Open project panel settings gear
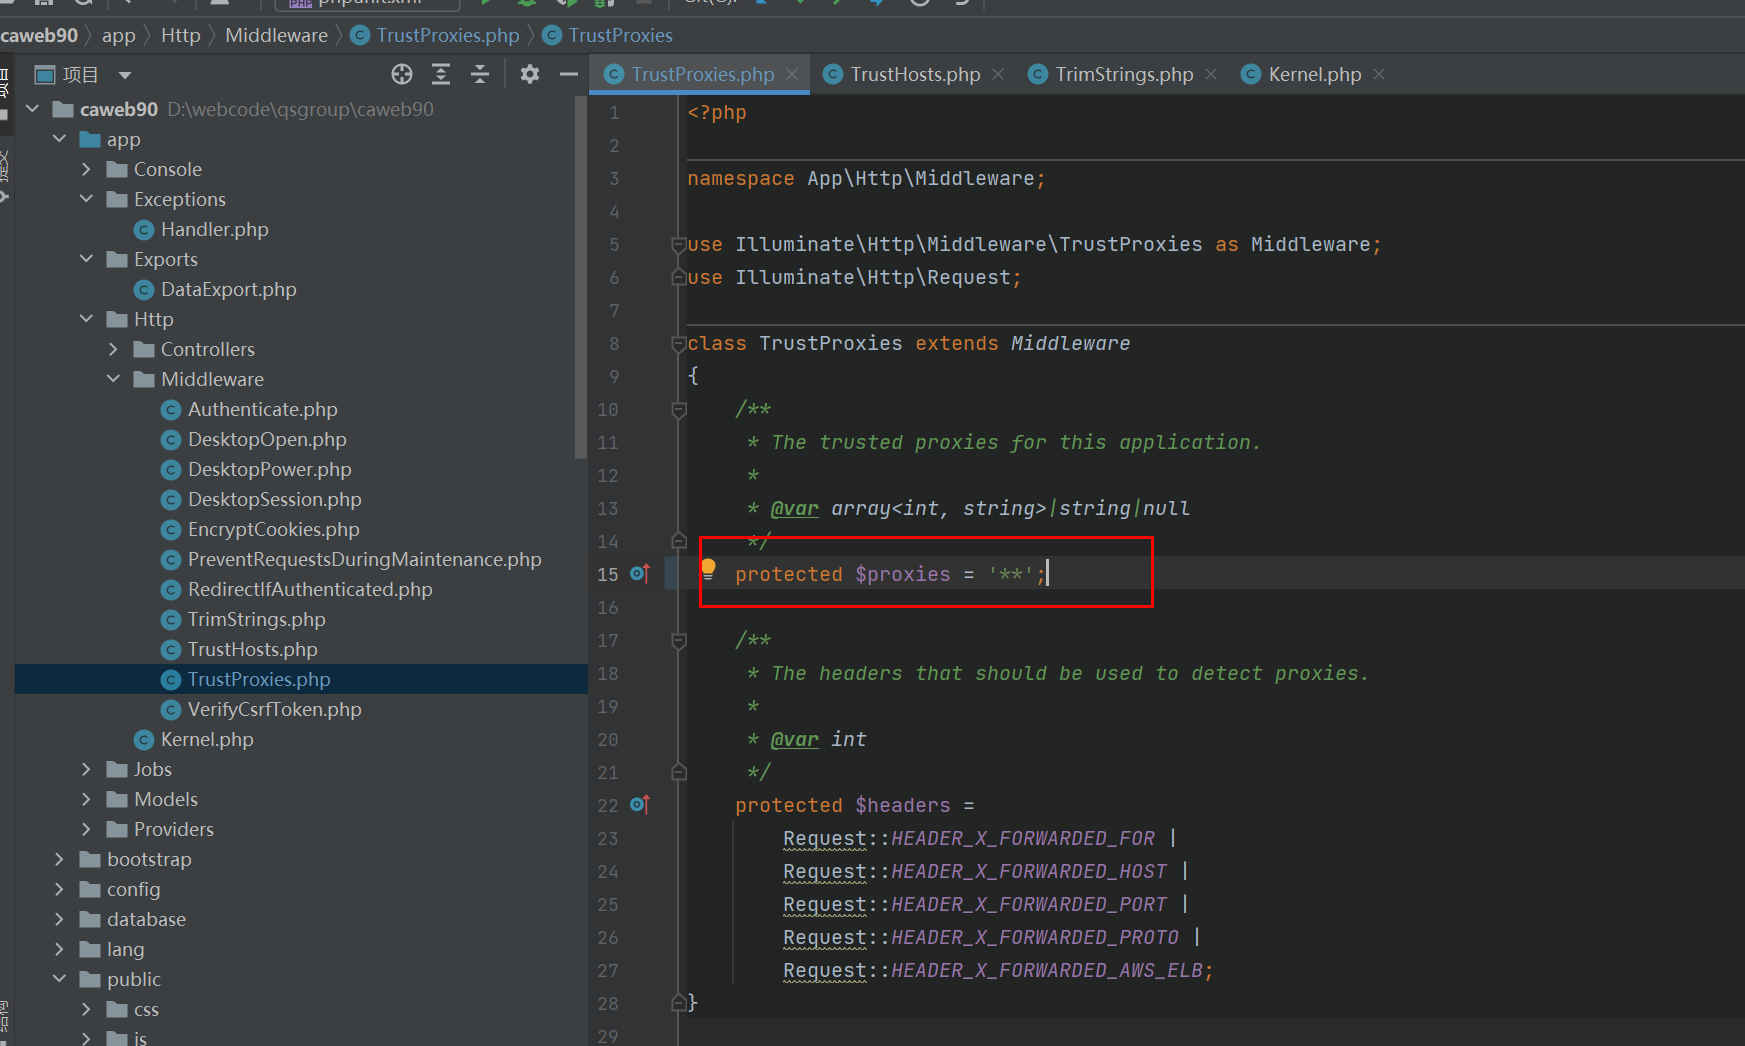This screenshot has height=1046, width=1745. [x=530, y=74]
